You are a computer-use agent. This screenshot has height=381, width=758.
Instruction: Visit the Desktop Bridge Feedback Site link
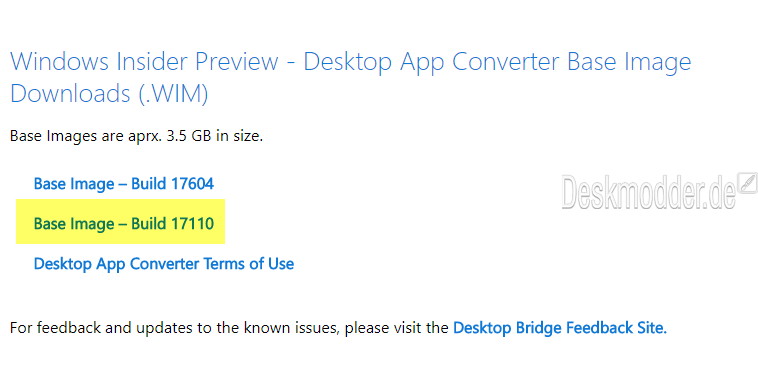(x=560, y=328)
